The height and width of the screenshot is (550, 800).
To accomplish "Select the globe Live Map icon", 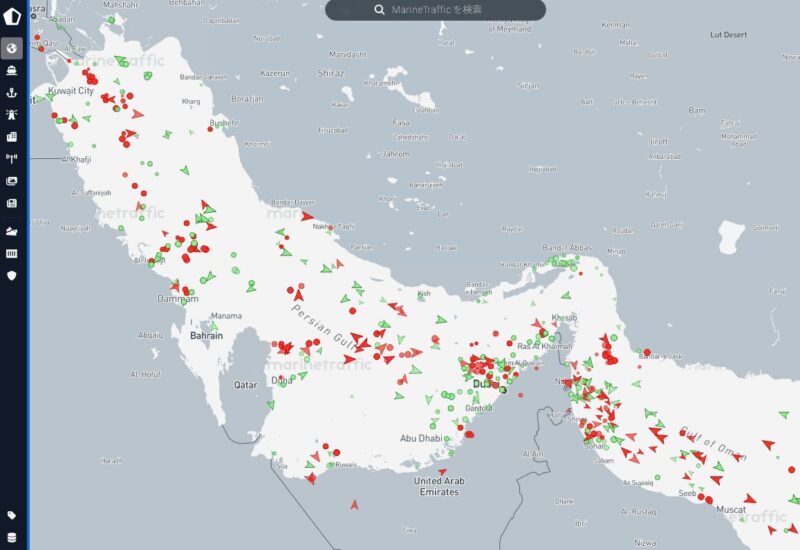I will click(13, 48).
